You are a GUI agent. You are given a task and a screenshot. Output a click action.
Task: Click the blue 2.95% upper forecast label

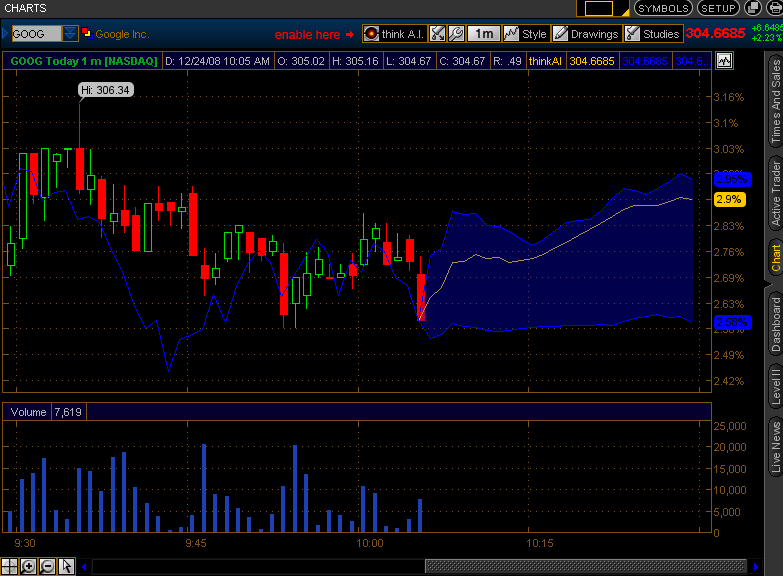click(732, 179)
